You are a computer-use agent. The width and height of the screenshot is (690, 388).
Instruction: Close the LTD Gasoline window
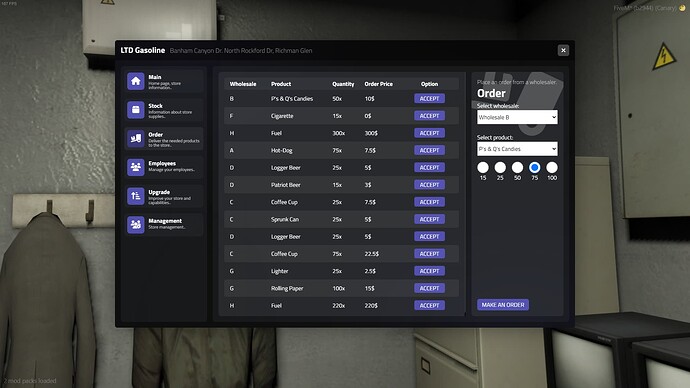click(x=563, y=51)
